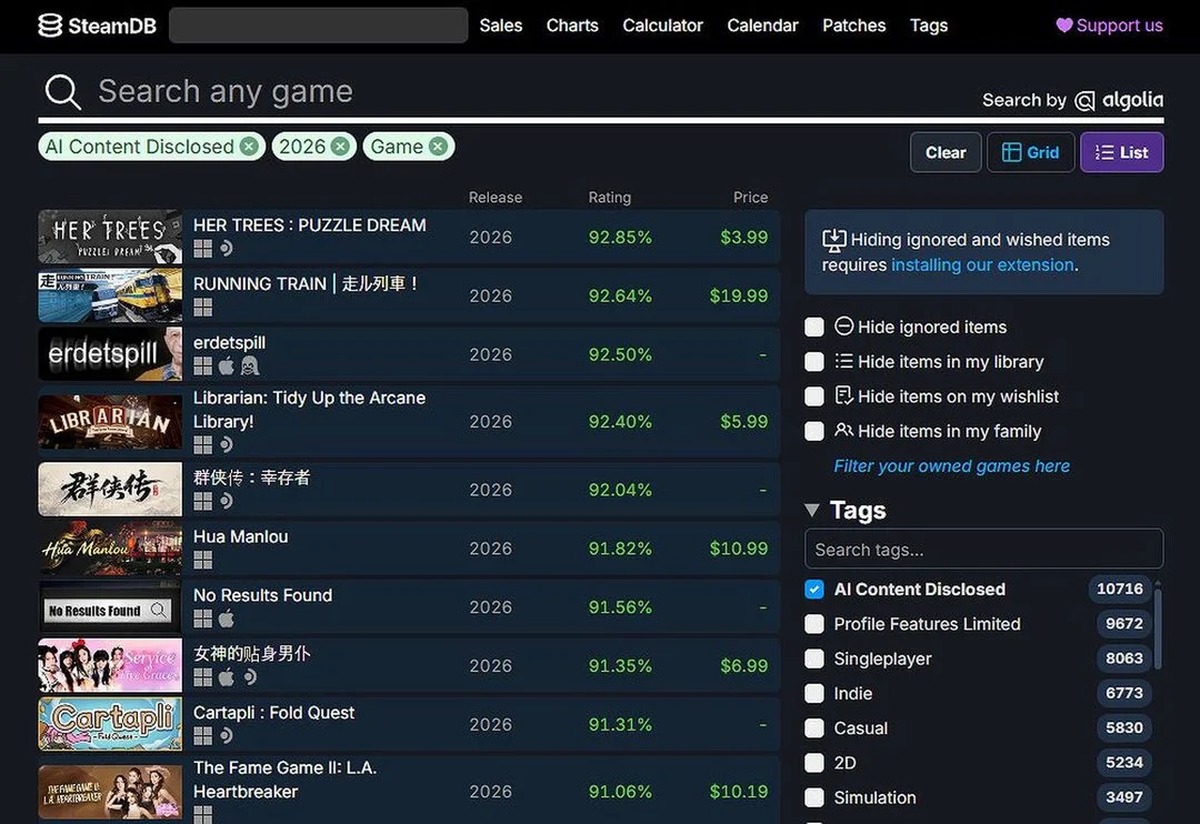Viewport: 1200px width, 824px height.
Task: Check the Profile Features Limited tag
Action: (815, 624)
